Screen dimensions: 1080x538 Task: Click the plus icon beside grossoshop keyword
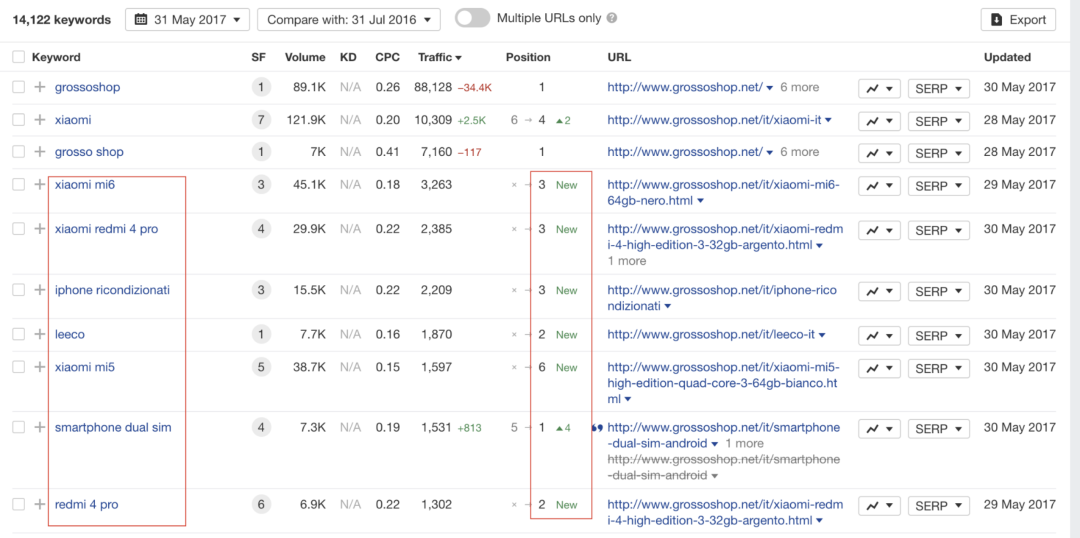coord(39,87)
